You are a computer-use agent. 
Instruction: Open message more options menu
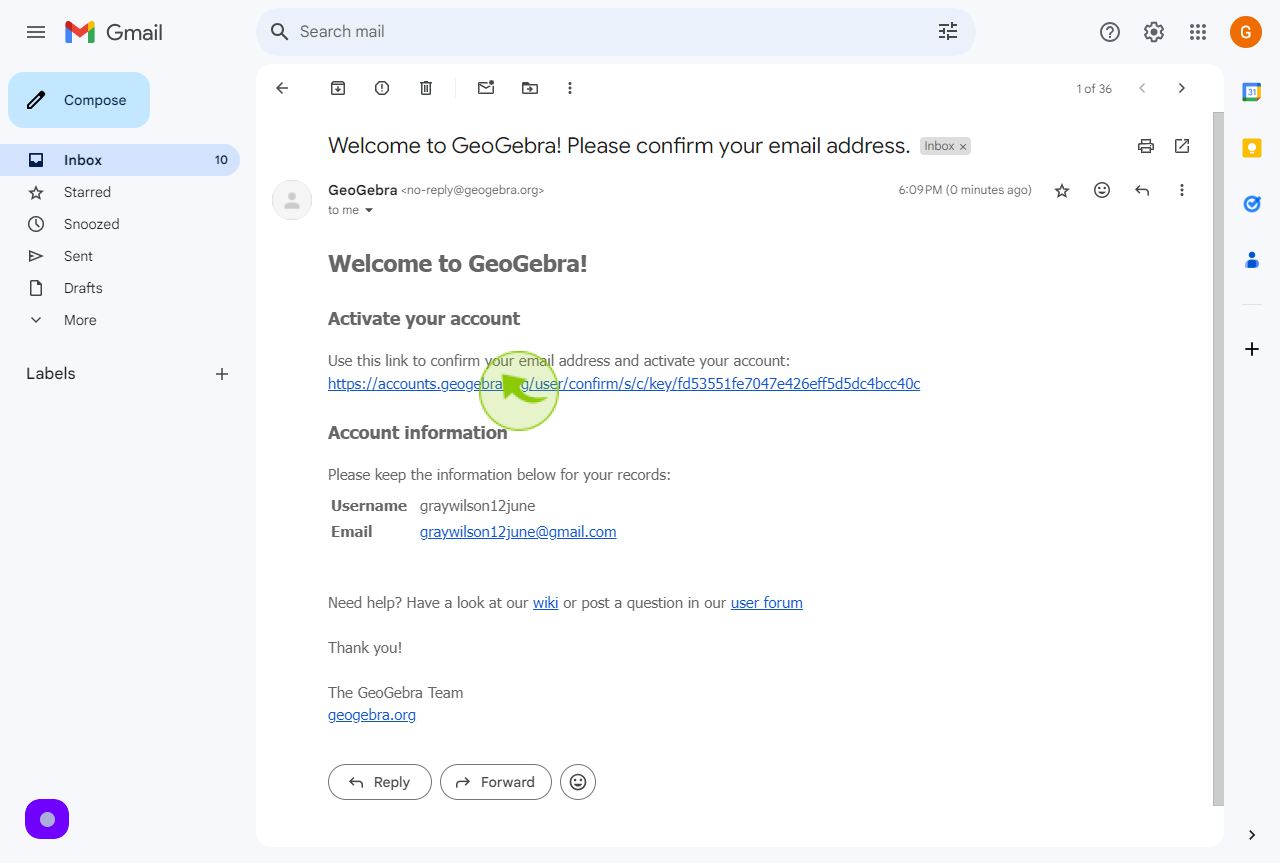tap(1182, 190)
